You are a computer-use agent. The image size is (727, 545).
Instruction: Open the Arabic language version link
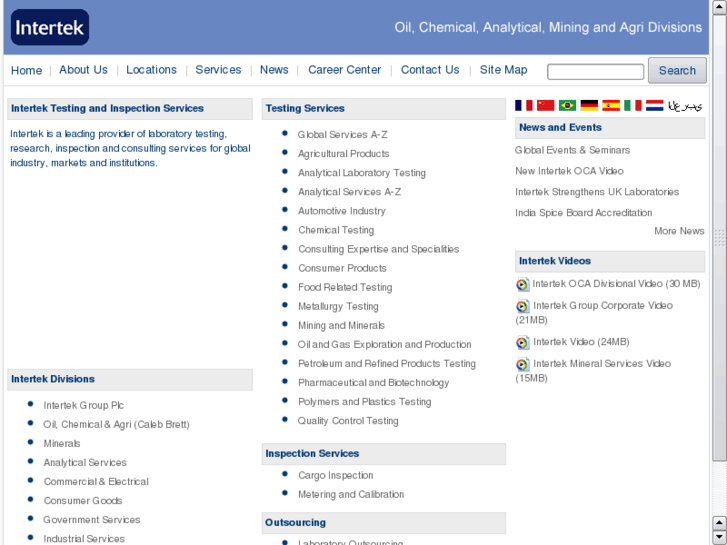click(686, 105)
